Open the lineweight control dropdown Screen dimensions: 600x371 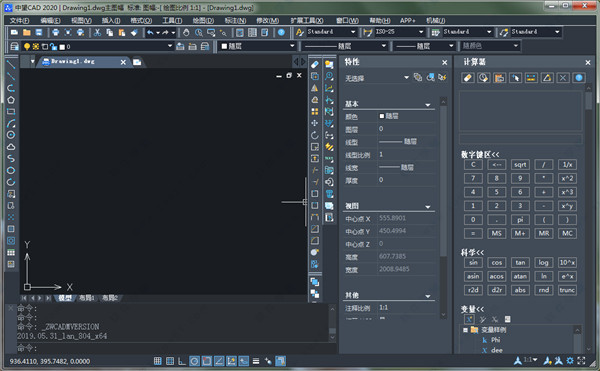451,46
